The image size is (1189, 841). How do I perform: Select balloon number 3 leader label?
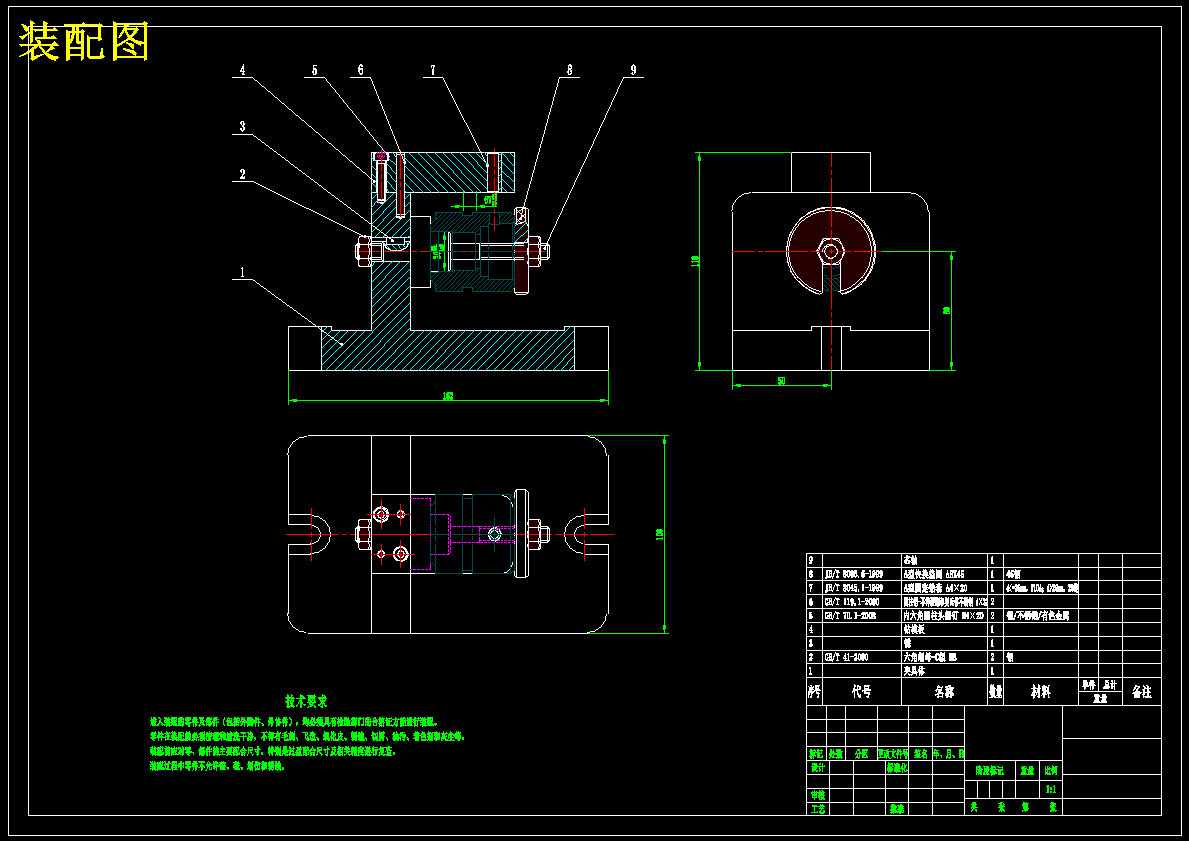coord(243,126)
